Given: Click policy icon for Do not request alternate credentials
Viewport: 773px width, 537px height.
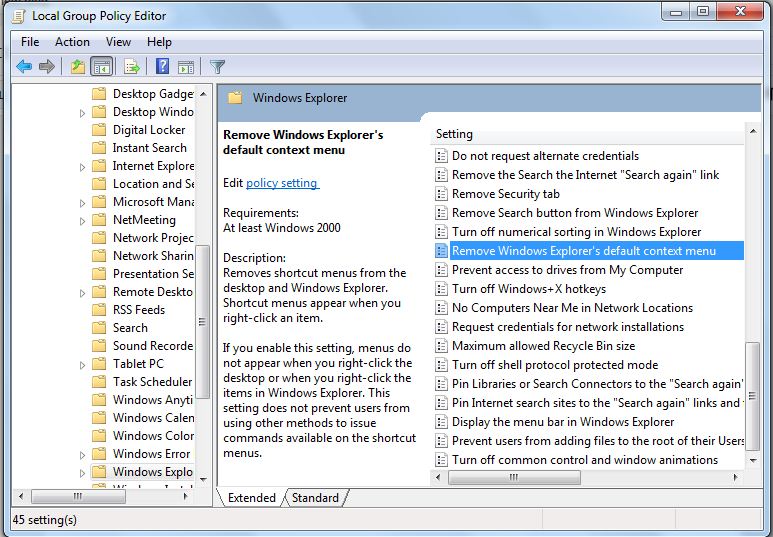Looking at the screenshot, I should point(441,156).
